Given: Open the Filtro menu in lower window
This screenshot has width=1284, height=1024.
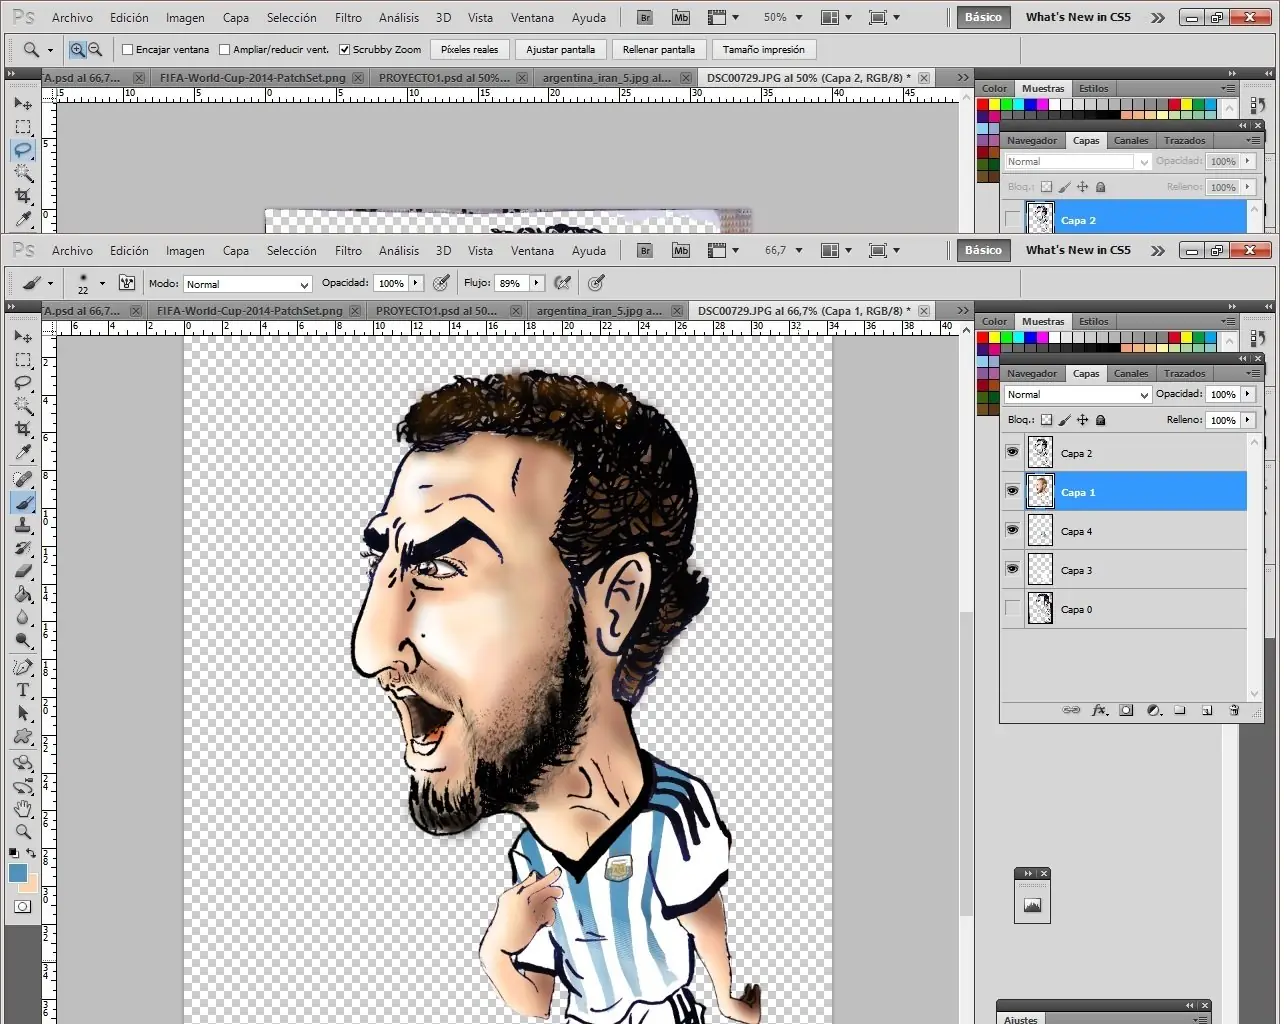Looking at the screenshot, I should click(x=348, y=251).
